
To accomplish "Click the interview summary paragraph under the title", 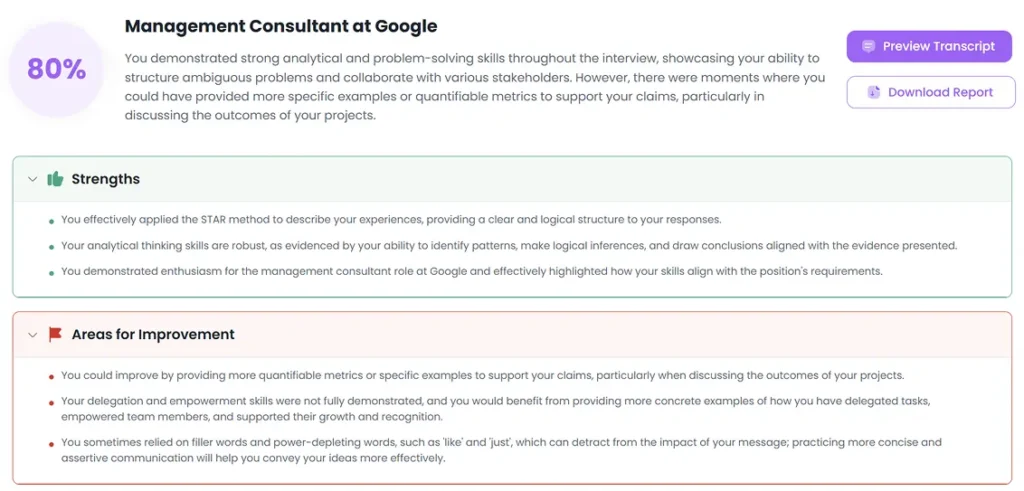I will (475, 86).
